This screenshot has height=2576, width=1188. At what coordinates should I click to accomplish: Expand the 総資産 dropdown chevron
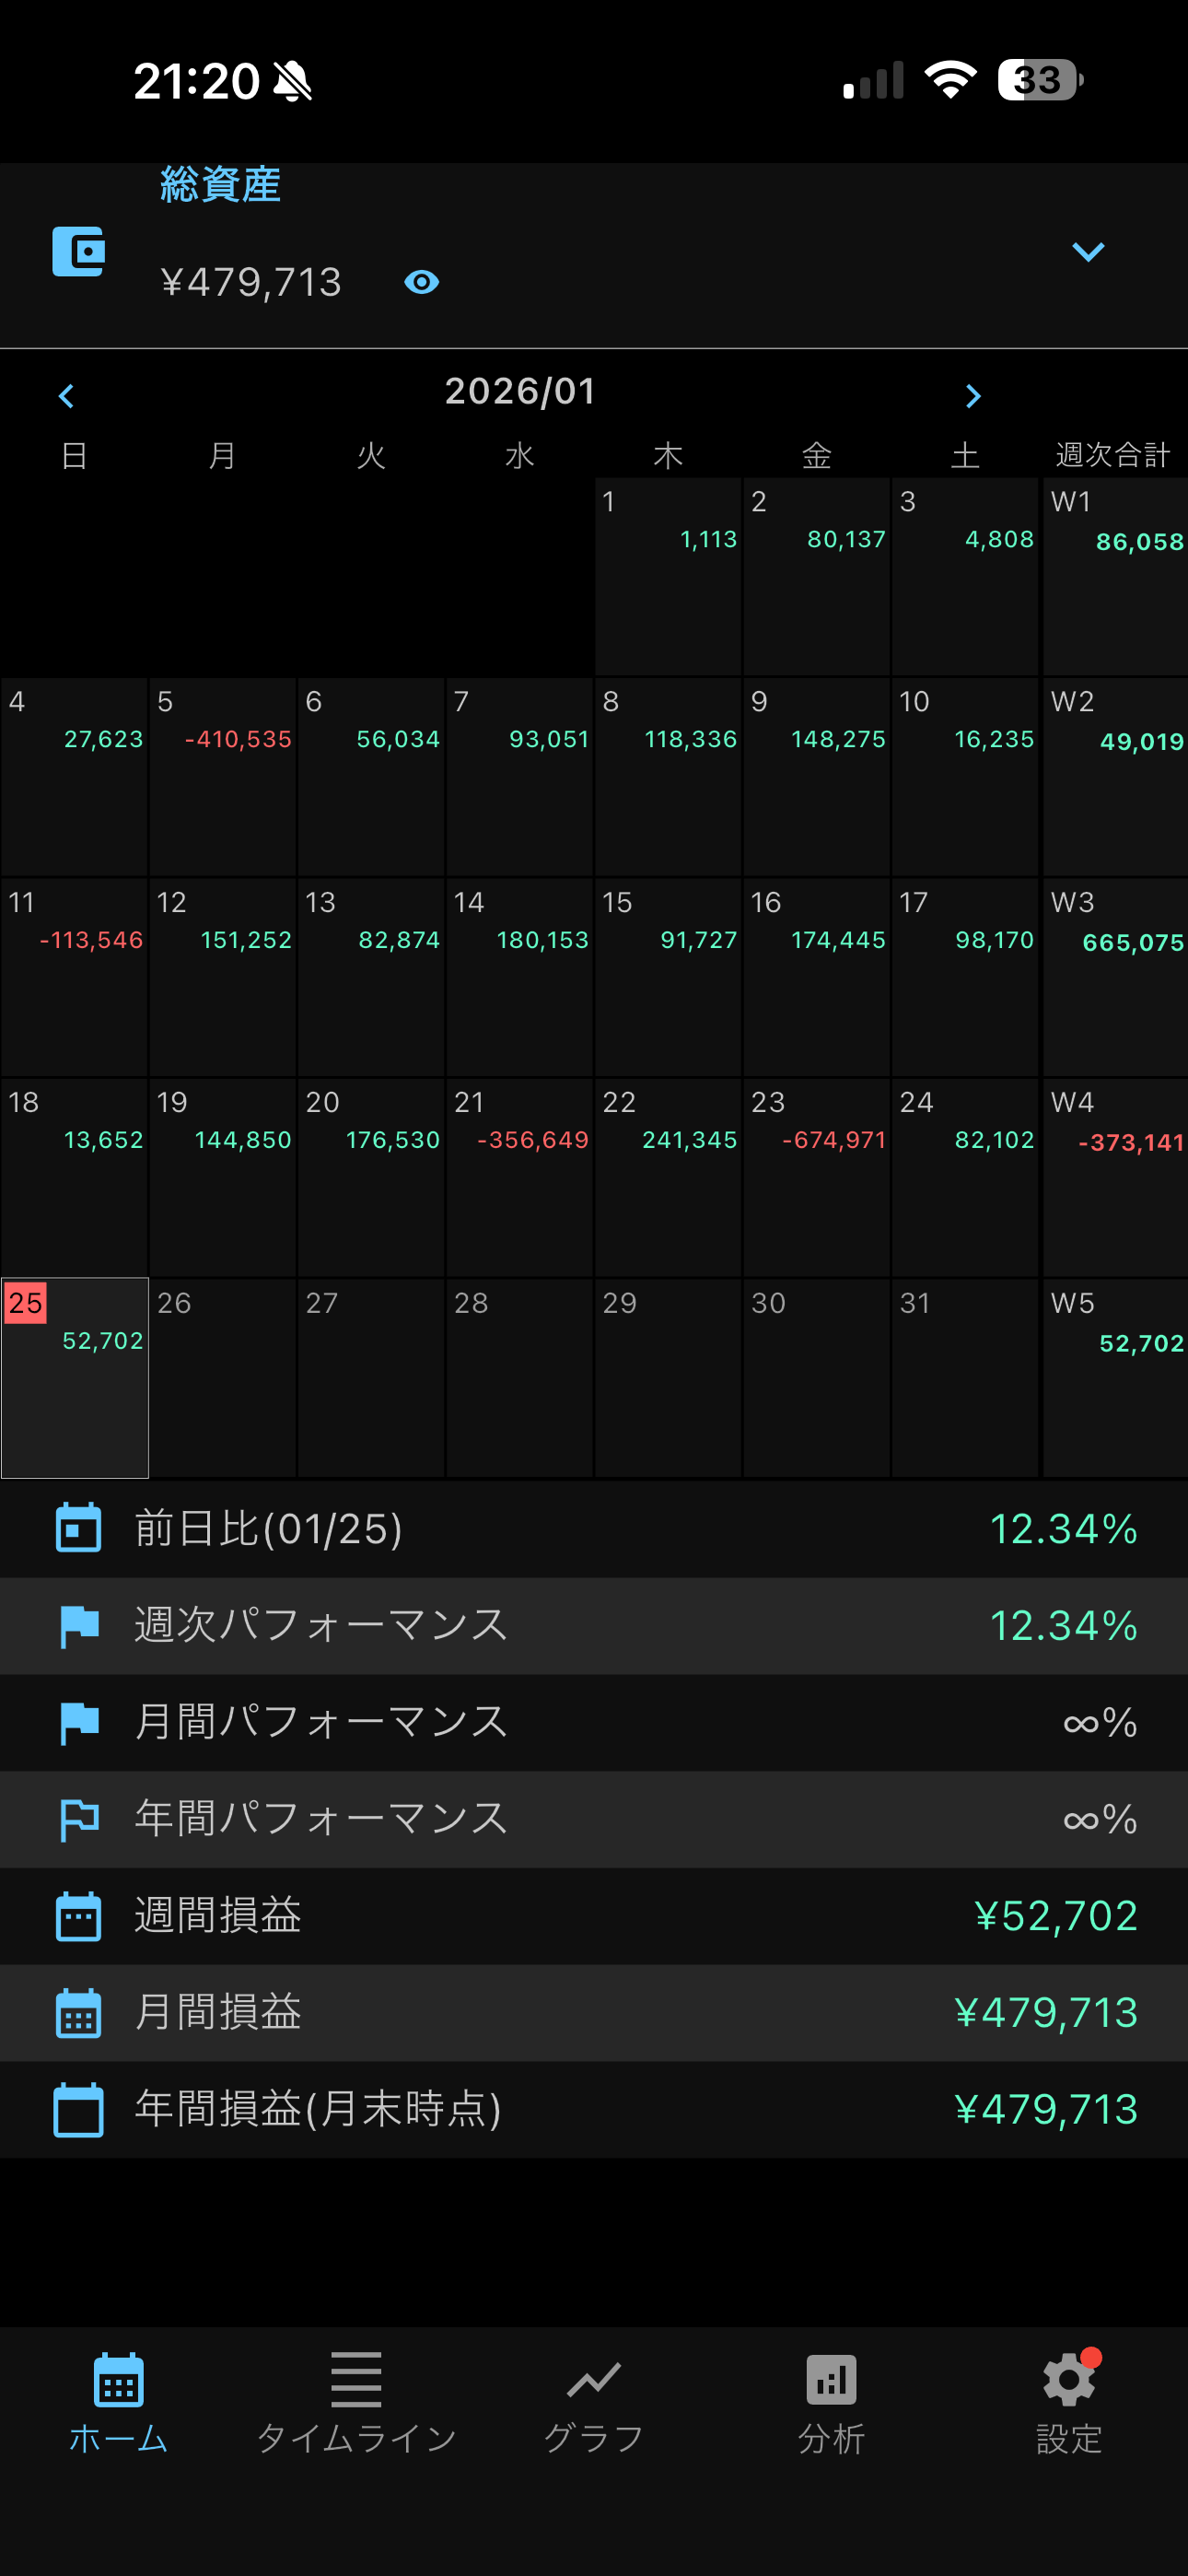point(1087,252)
